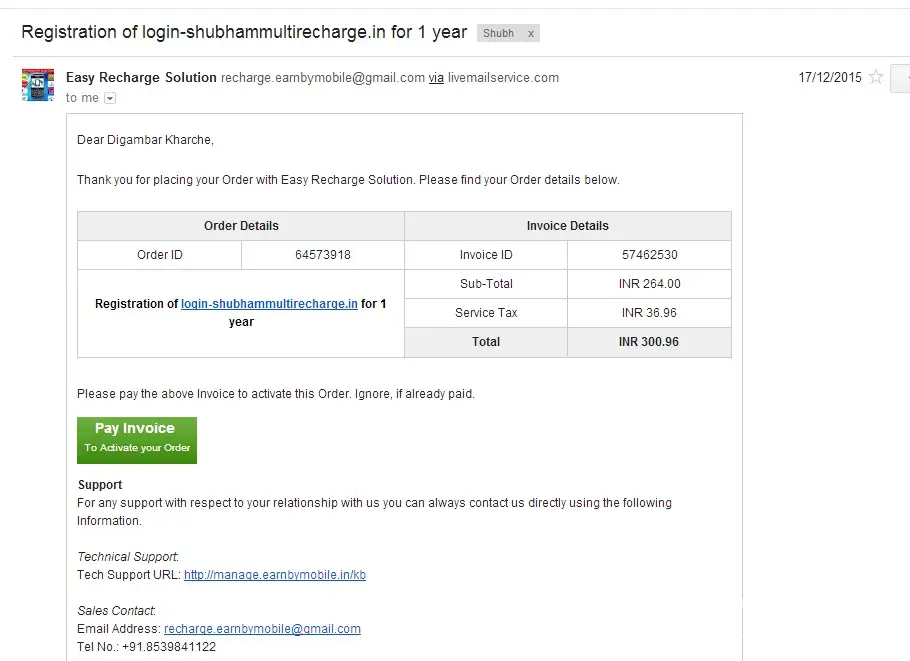This screenshot has width=910, height=661.
Task: Click the total amount INR 300.96
Action: coord(649,342)
